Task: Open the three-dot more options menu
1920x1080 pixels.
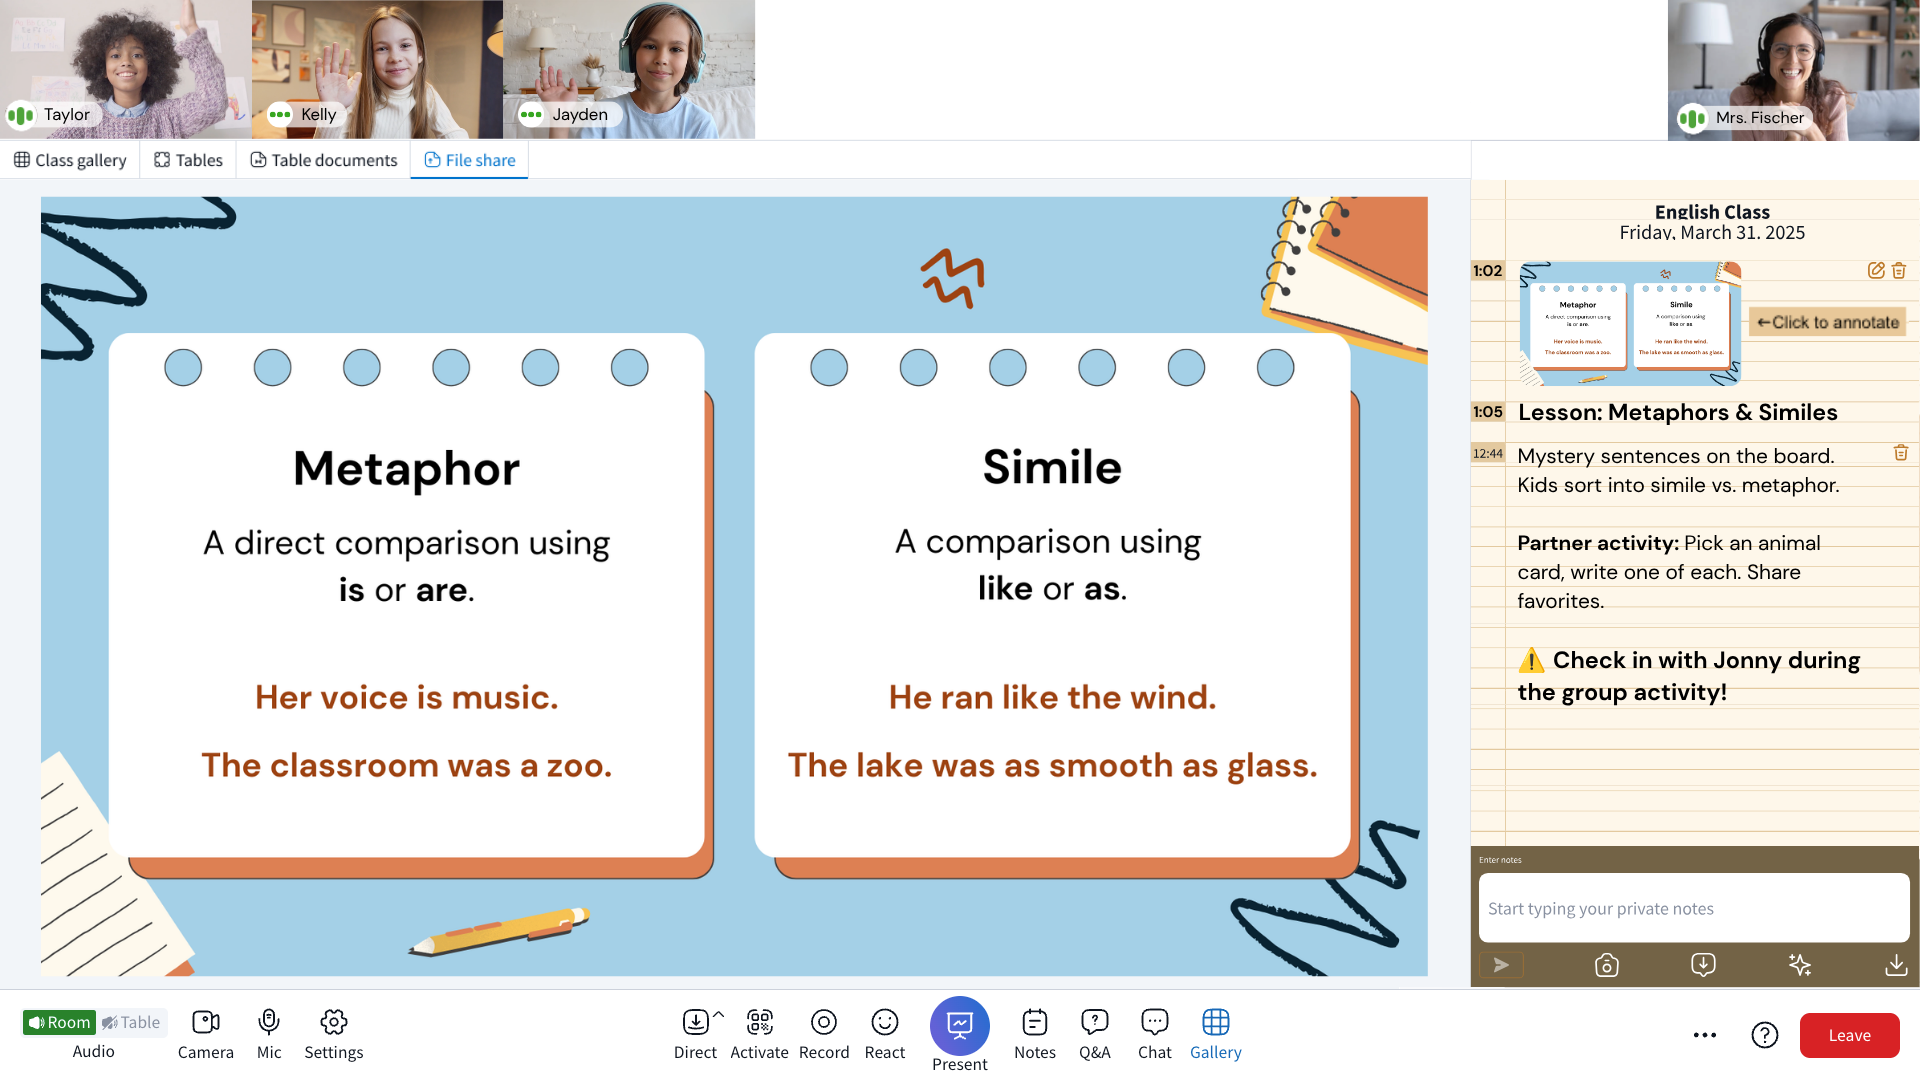Action: tap(1705, 1035)
